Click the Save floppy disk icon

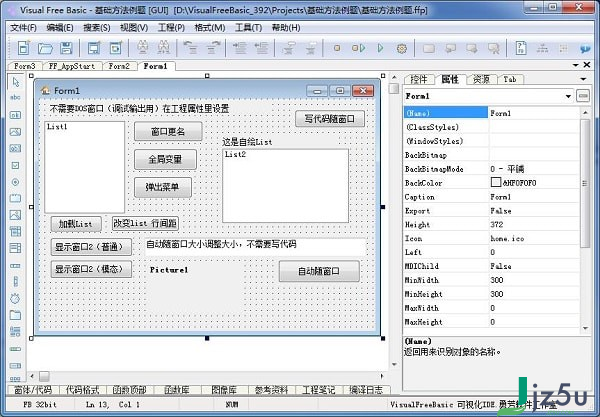[x=66, y=48]
